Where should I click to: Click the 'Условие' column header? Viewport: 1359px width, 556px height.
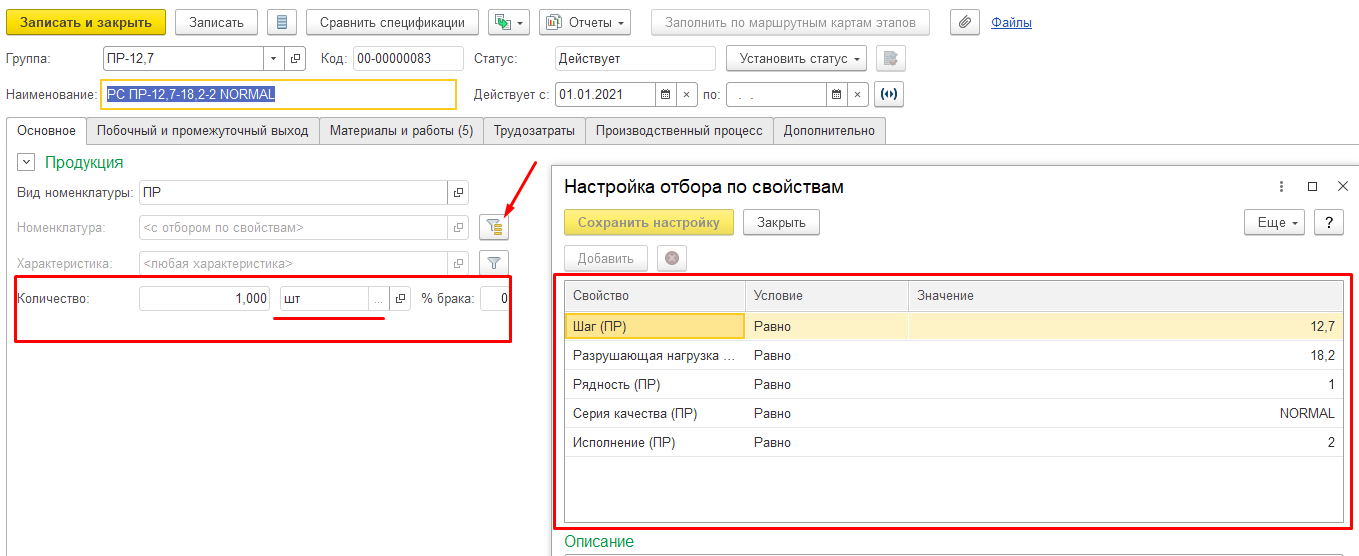(x=827, y=296)
